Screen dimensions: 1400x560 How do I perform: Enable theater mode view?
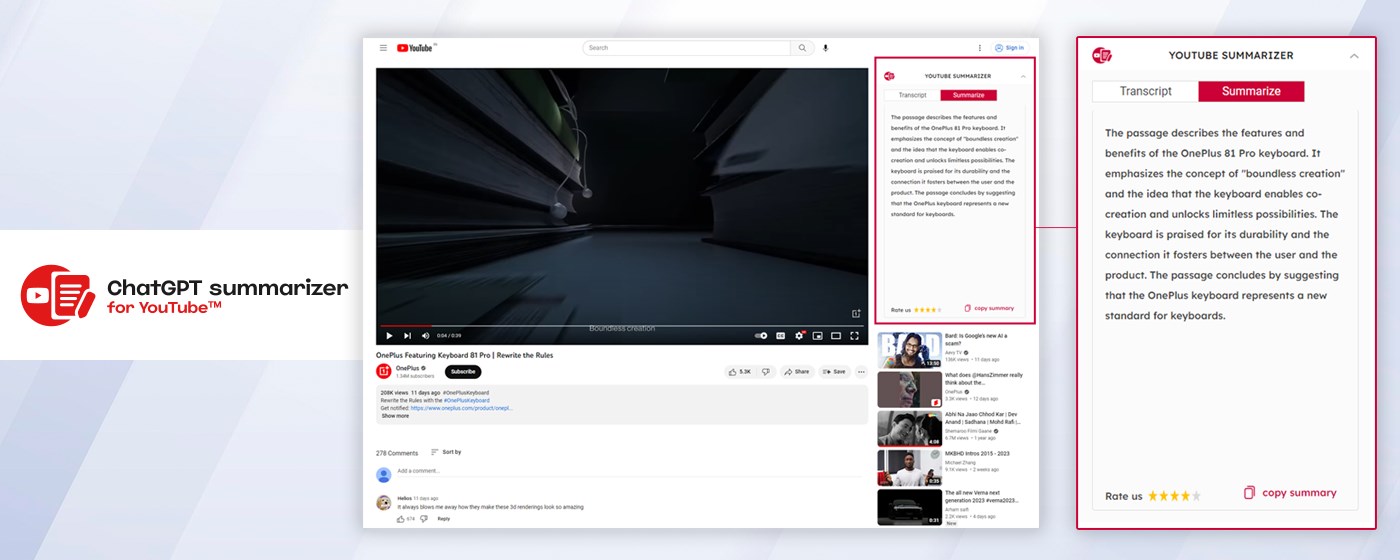836,336
